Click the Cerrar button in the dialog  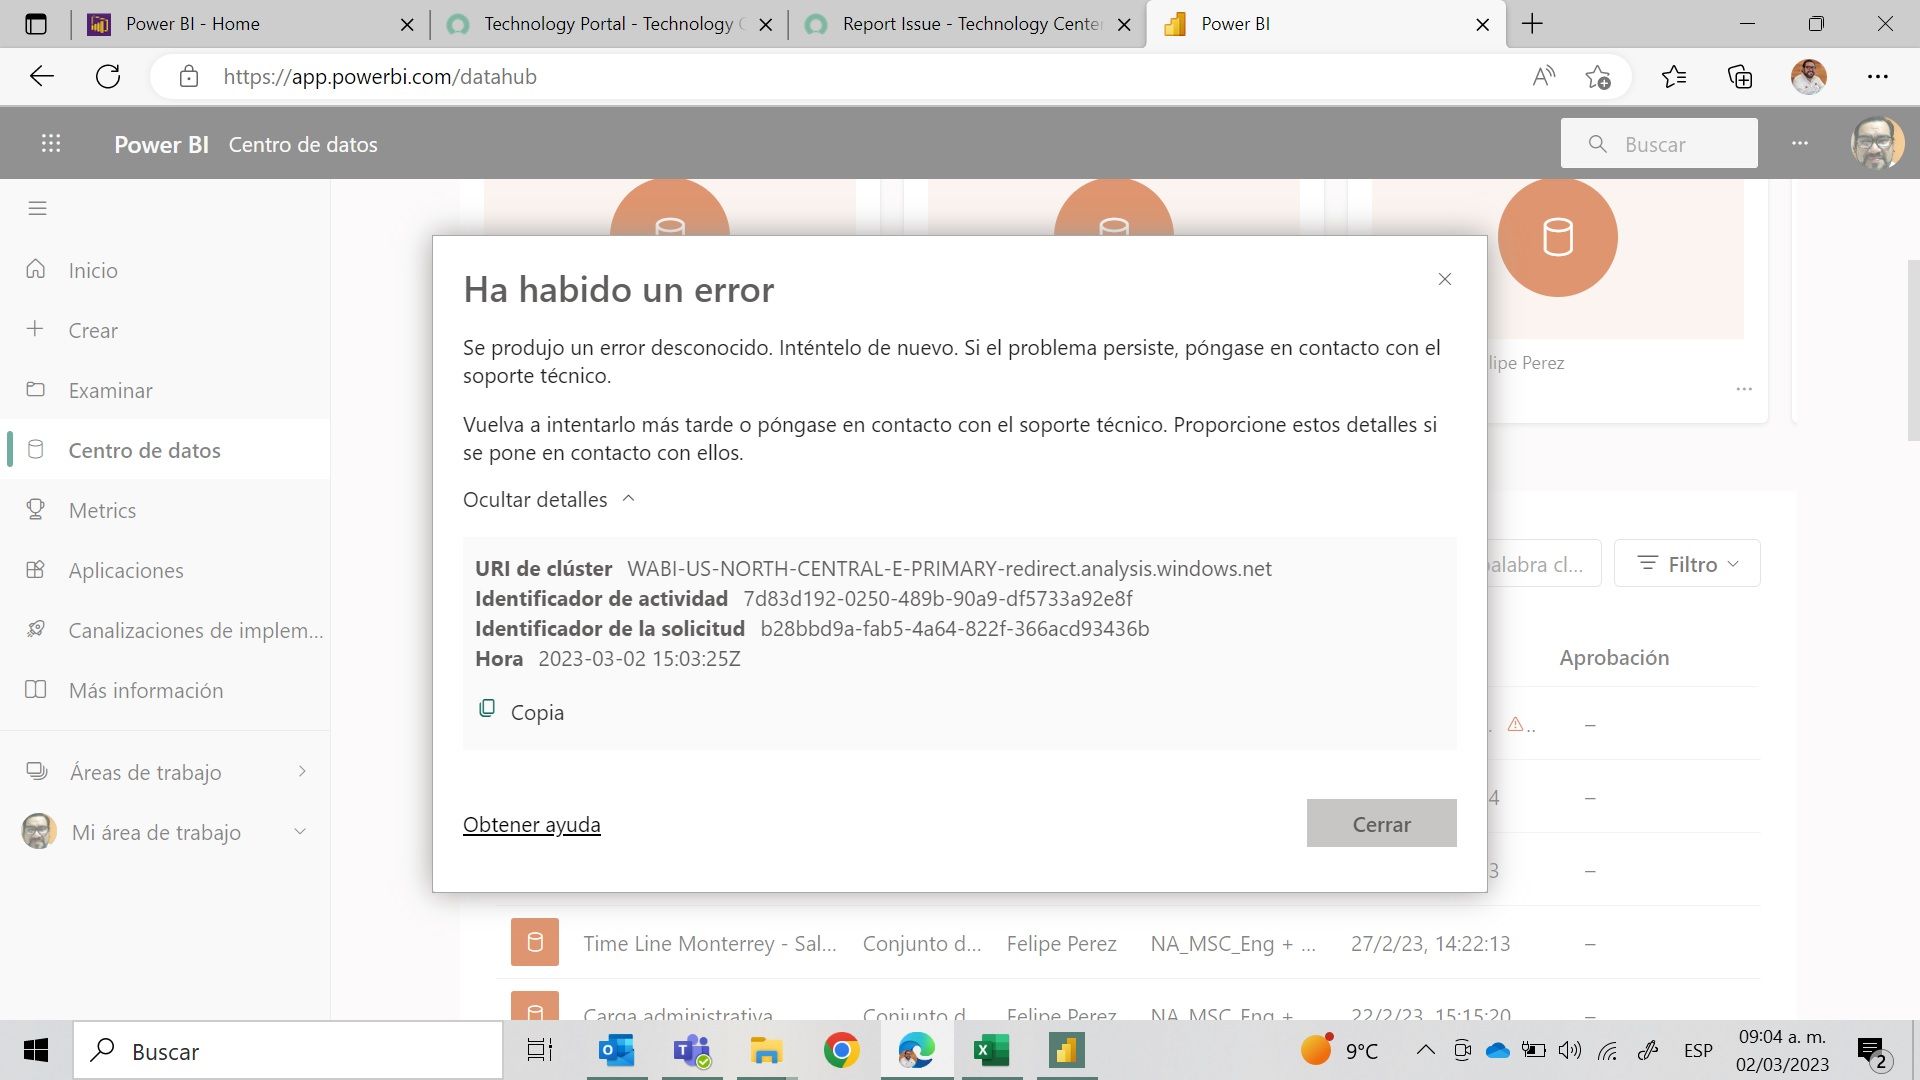pyautogui.click(x=1381, y=823)
